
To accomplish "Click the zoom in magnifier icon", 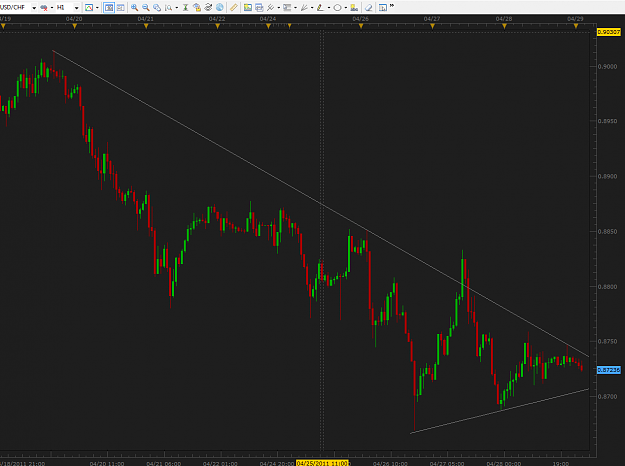I will point(134,8).
